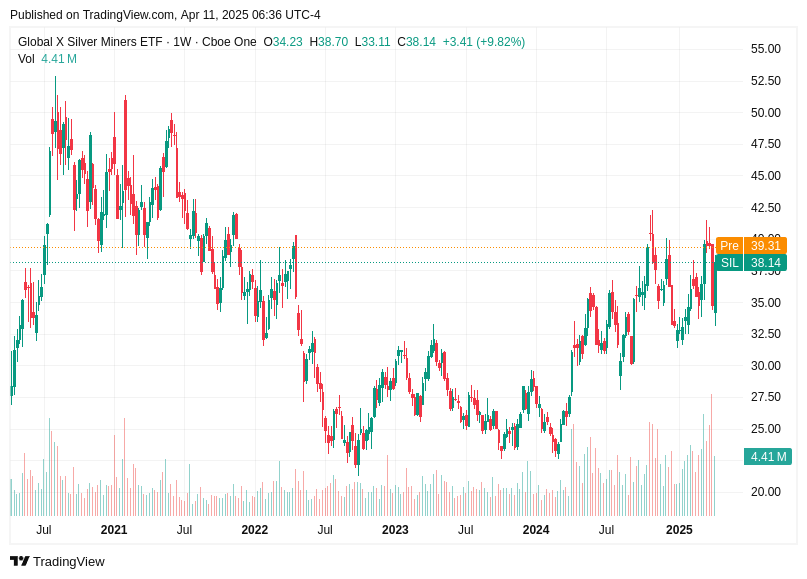The height and width of the screenshot is (579, 807).
Task: Click the TradingView wordmark at bottom
Action: [69, 562]
